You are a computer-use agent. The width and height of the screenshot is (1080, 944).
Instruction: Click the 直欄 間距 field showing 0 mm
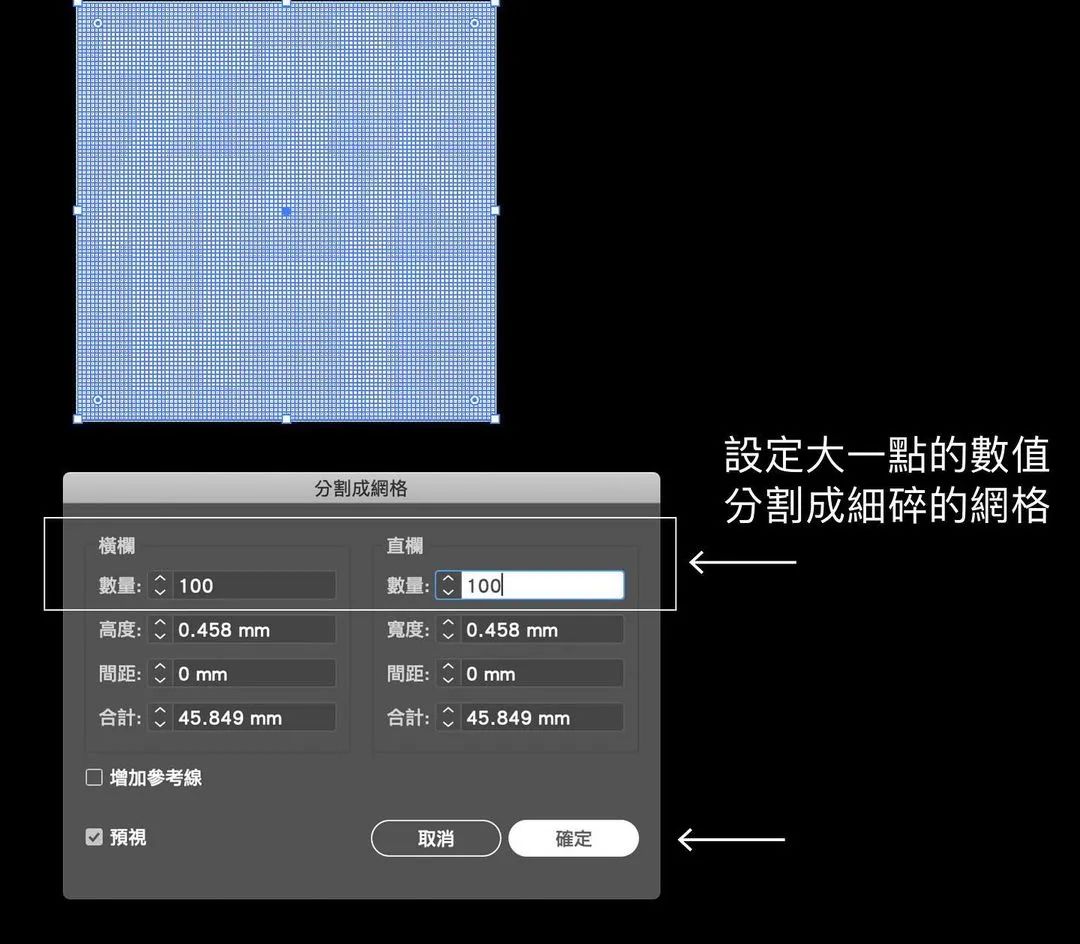click(x=542, y=674)
